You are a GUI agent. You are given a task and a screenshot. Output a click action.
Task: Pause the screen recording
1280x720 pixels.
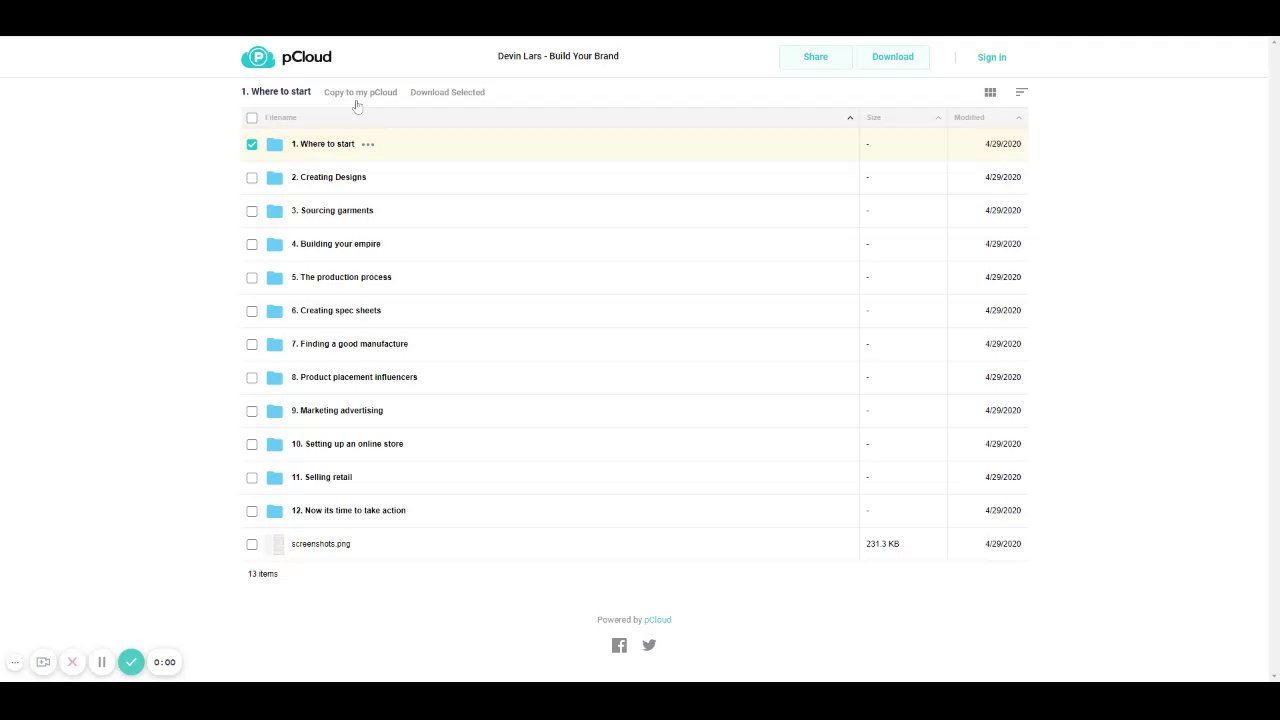point(101,662)
